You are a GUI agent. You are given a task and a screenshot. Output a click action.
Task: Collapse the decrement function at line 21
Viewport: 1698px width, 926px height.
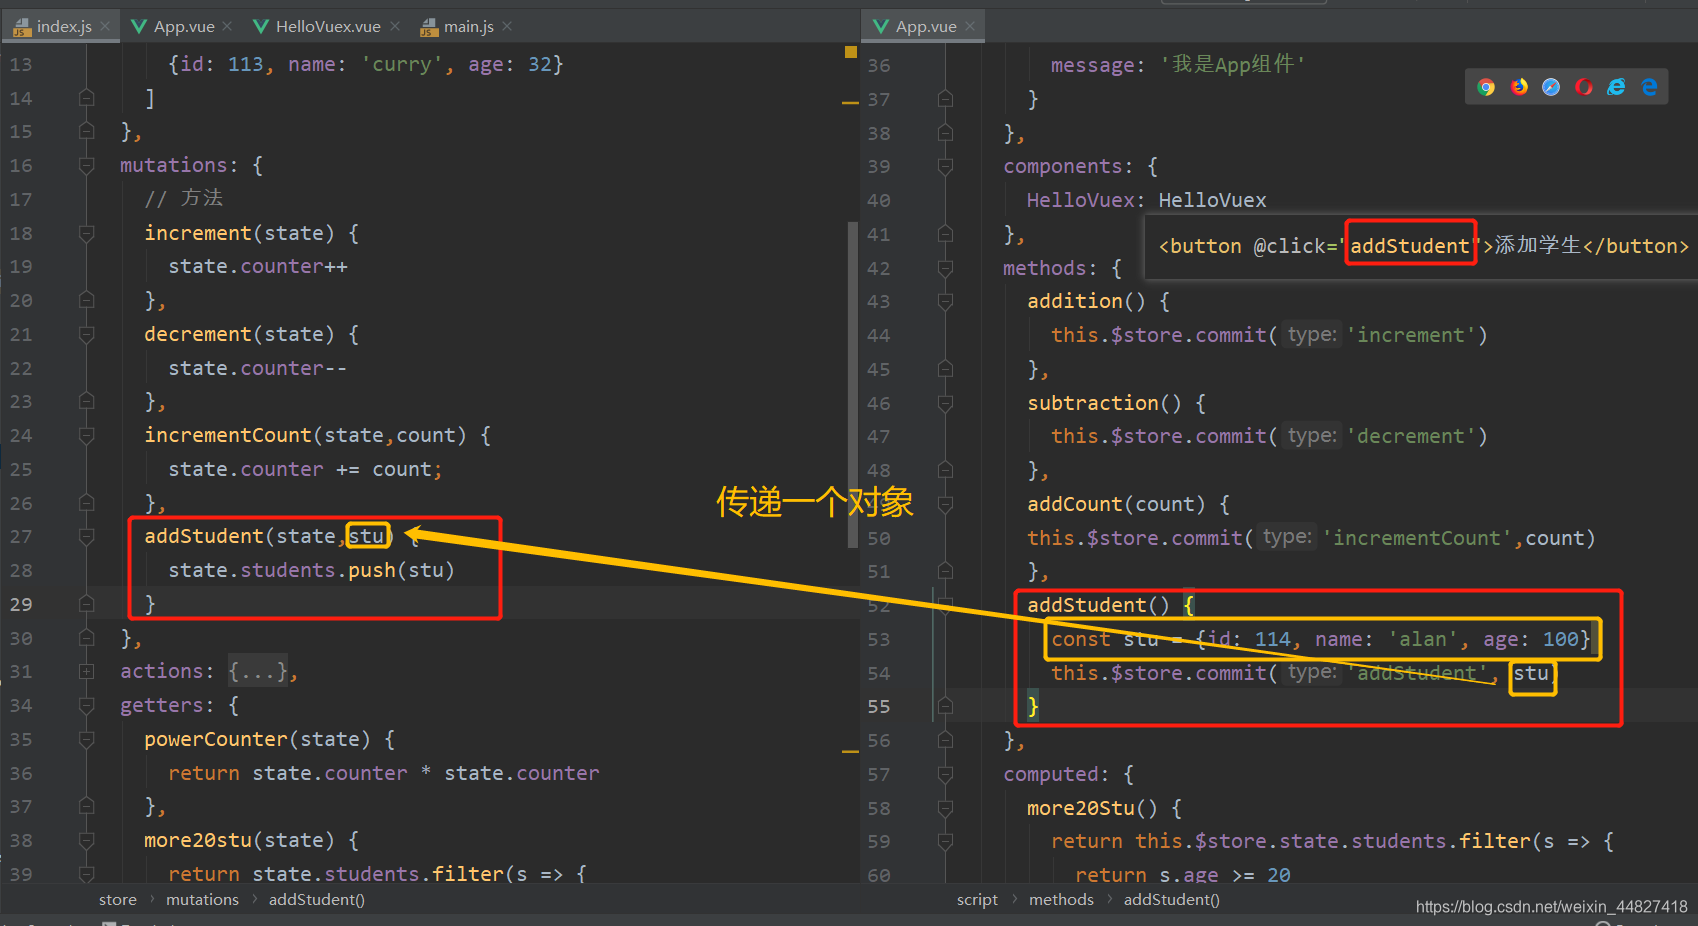tap(87, 334)
